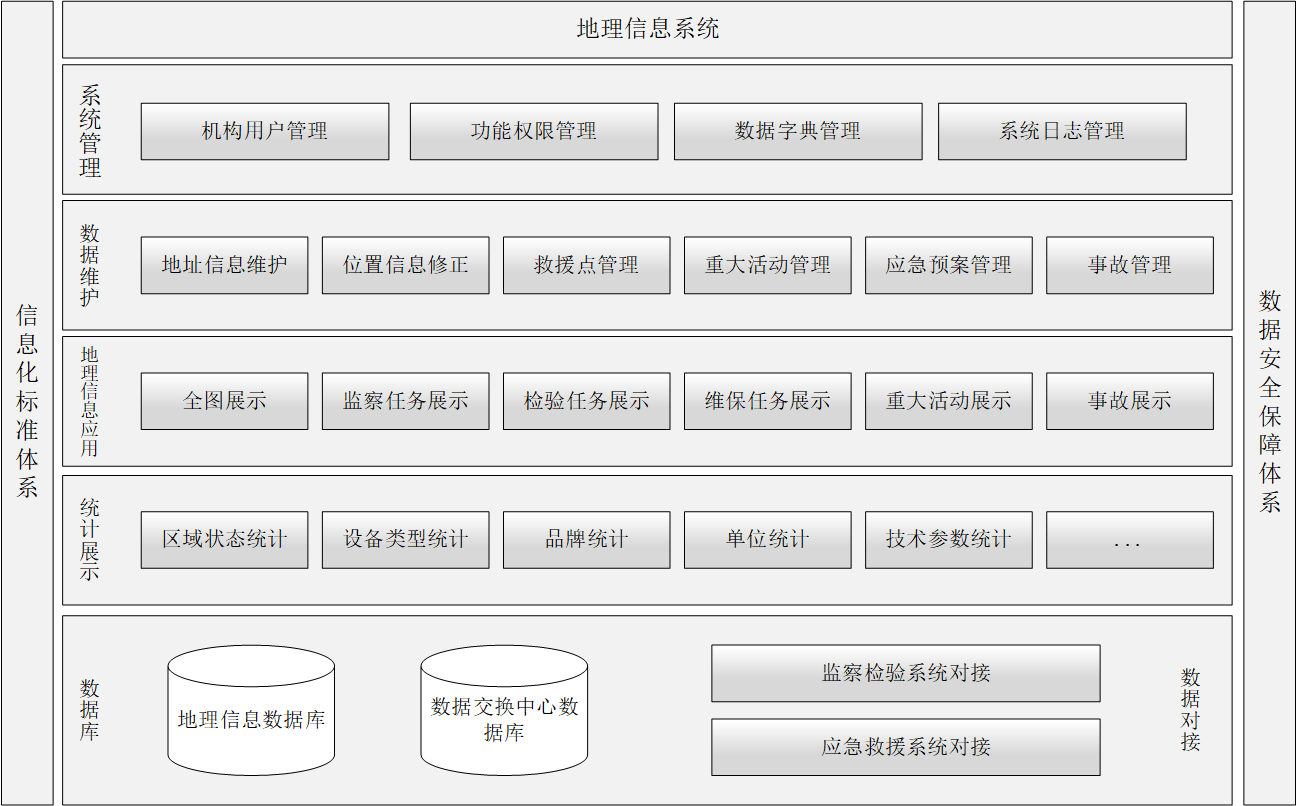Expand the "..." box for more statistics
Image resolution: width=1297 pixels, height=806 pixels.
click(1129, 540)
